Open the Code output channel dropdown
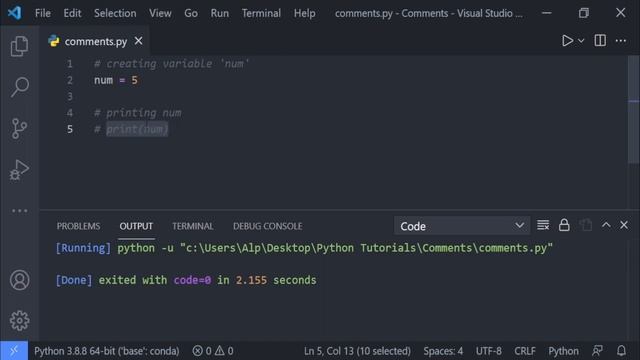 coord(462,226)
